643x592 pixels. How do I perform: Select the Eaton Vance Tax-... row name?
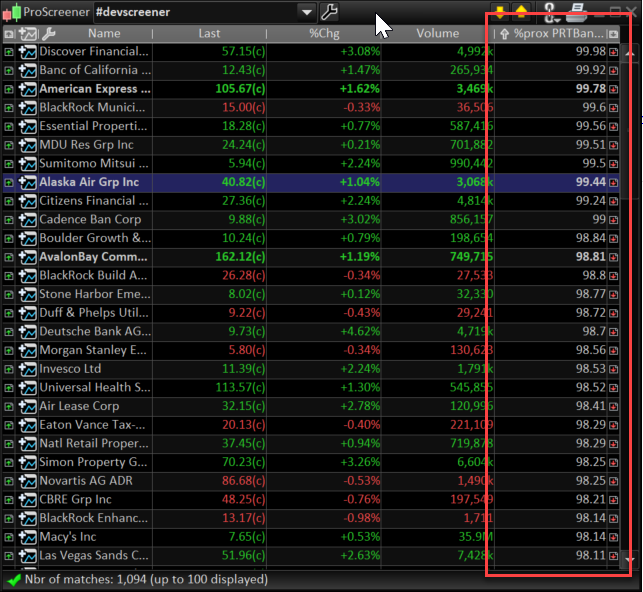tap(92, 425)
